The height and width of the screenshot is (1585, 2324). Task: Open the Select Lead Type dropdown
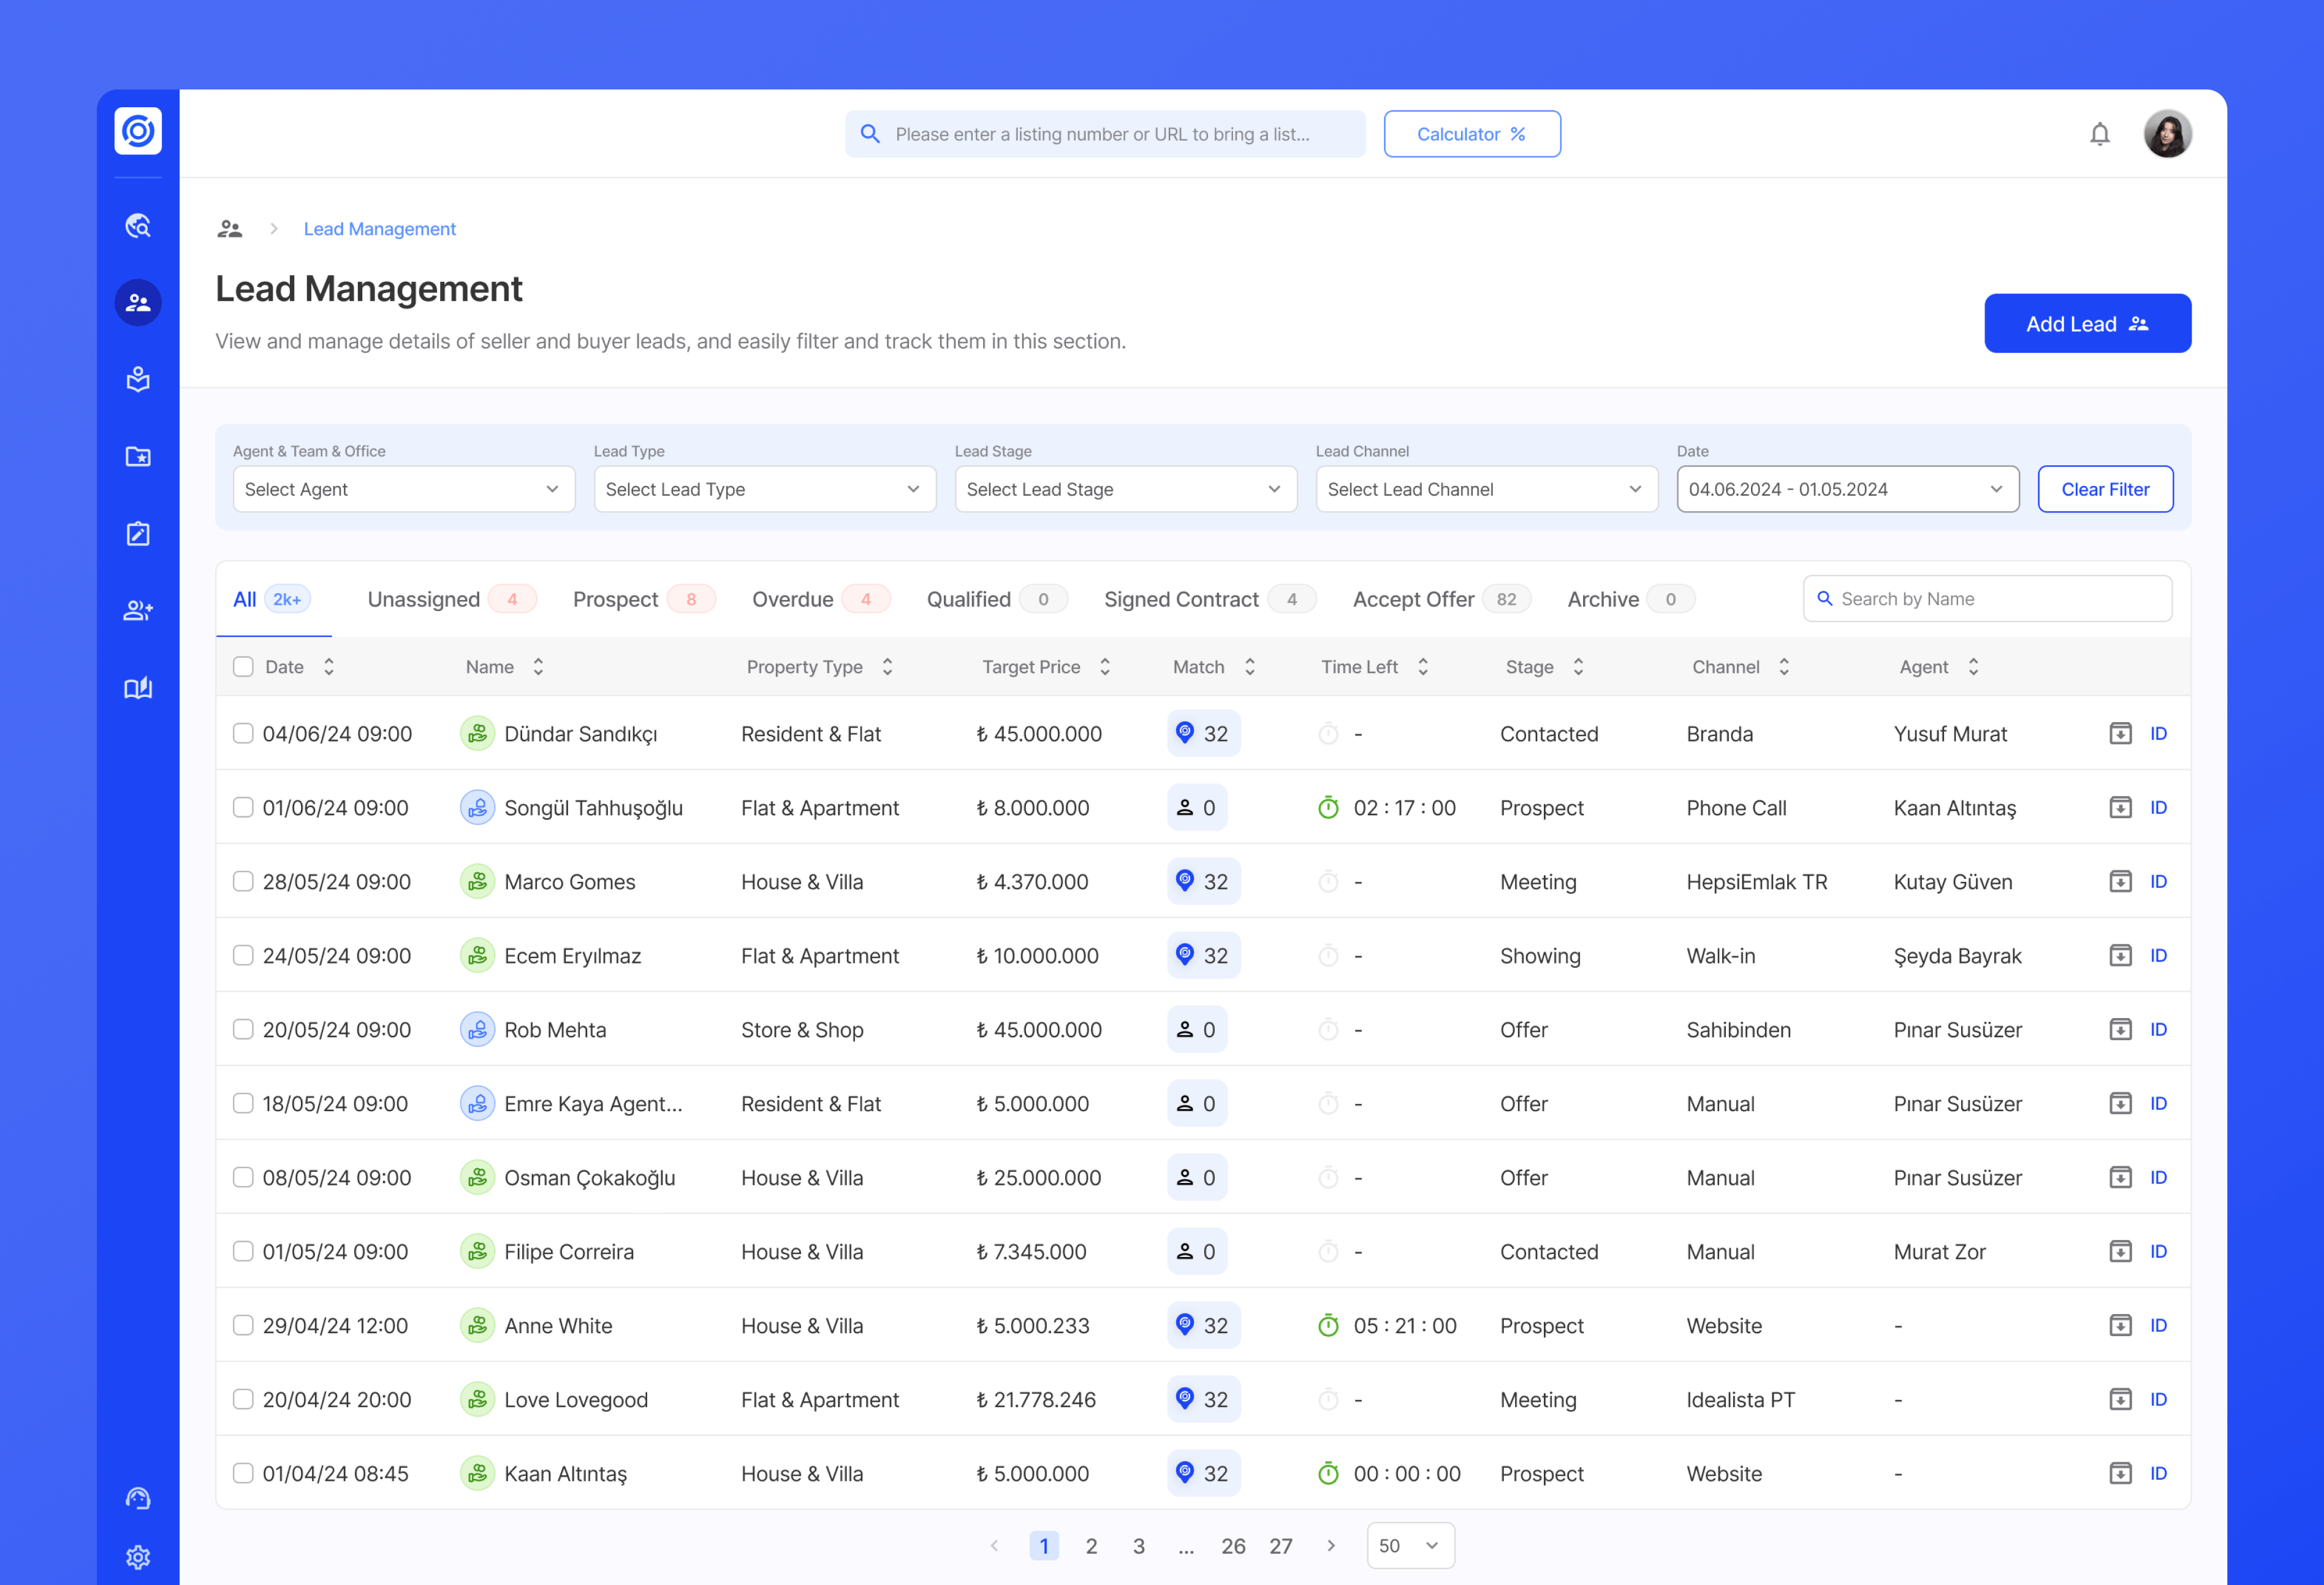[765, 489]
